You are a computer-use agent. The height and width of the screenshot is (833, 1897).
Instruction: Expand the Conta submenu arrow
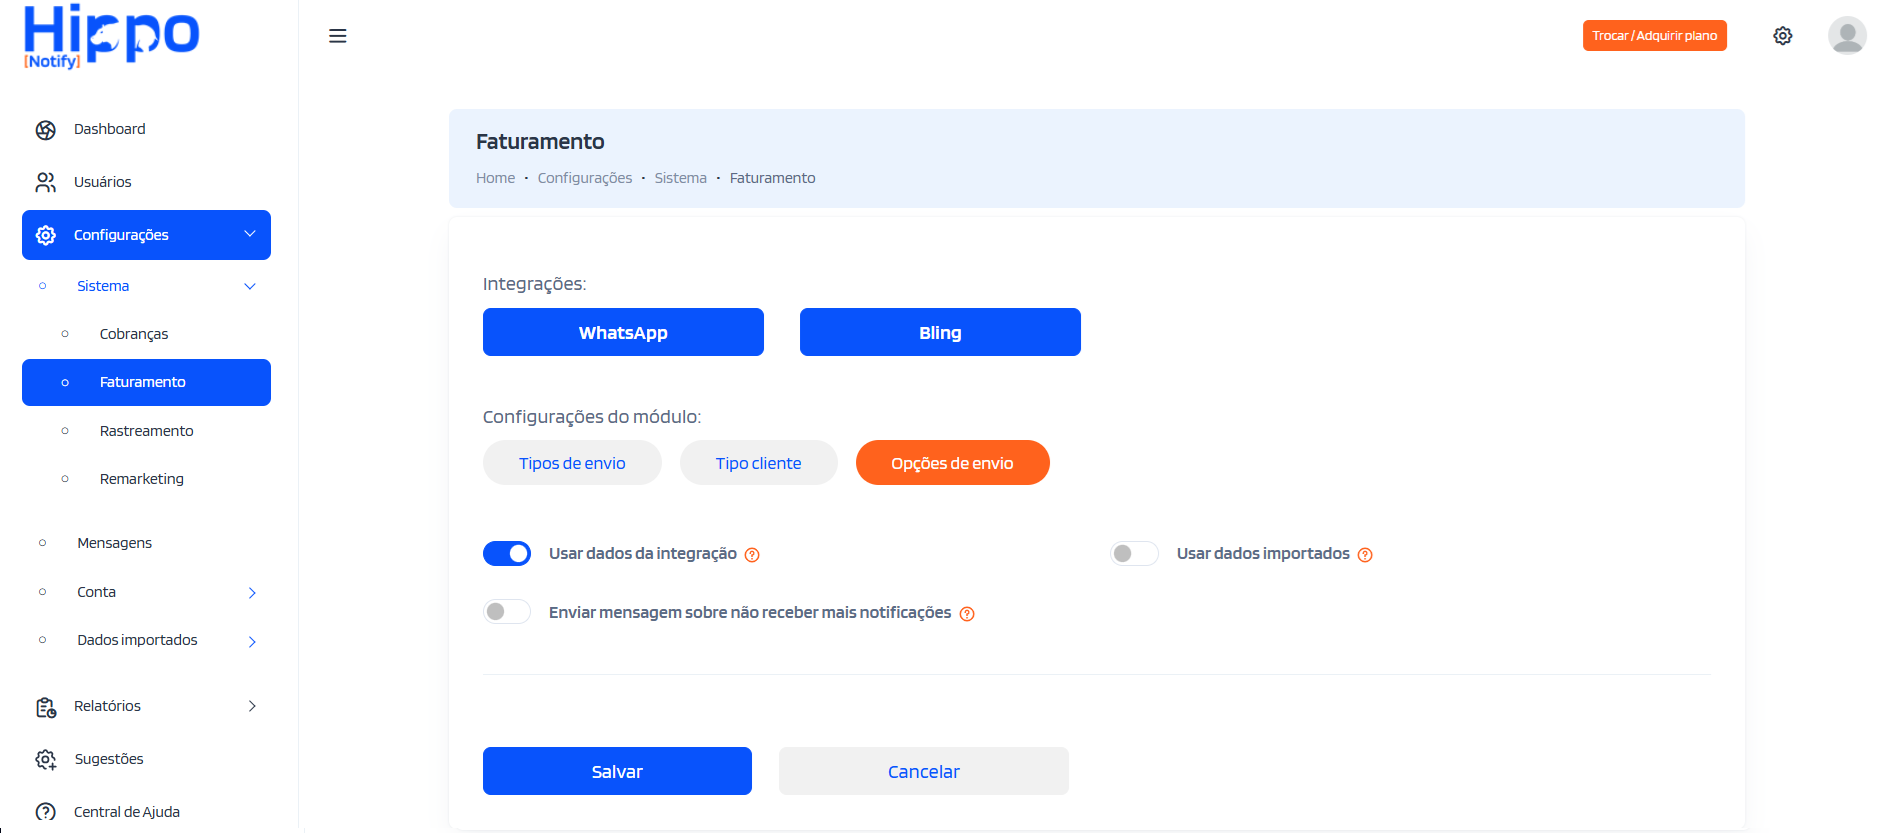[252, 593]
